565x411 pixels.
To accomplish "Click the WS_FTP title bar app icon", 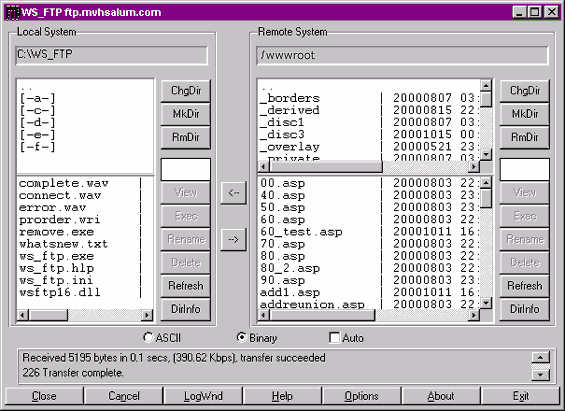I will point(12,13).
